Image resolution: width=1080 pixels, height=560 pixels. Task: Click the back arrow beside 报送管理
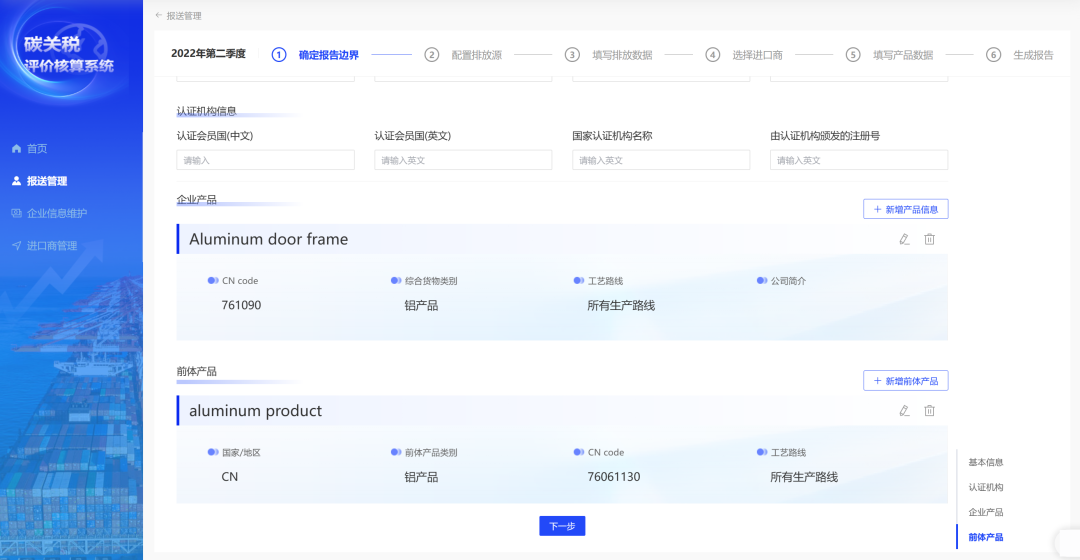[x=158, y=15]
